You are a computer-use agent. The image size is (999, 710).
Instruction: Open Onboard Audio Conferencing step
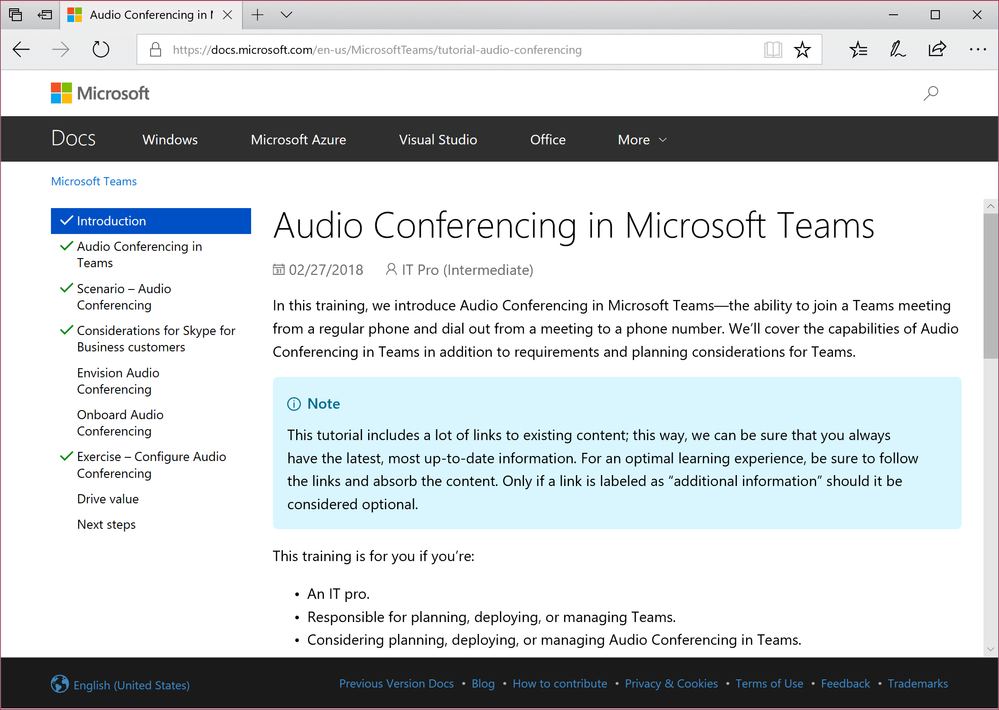coord(120,423)
